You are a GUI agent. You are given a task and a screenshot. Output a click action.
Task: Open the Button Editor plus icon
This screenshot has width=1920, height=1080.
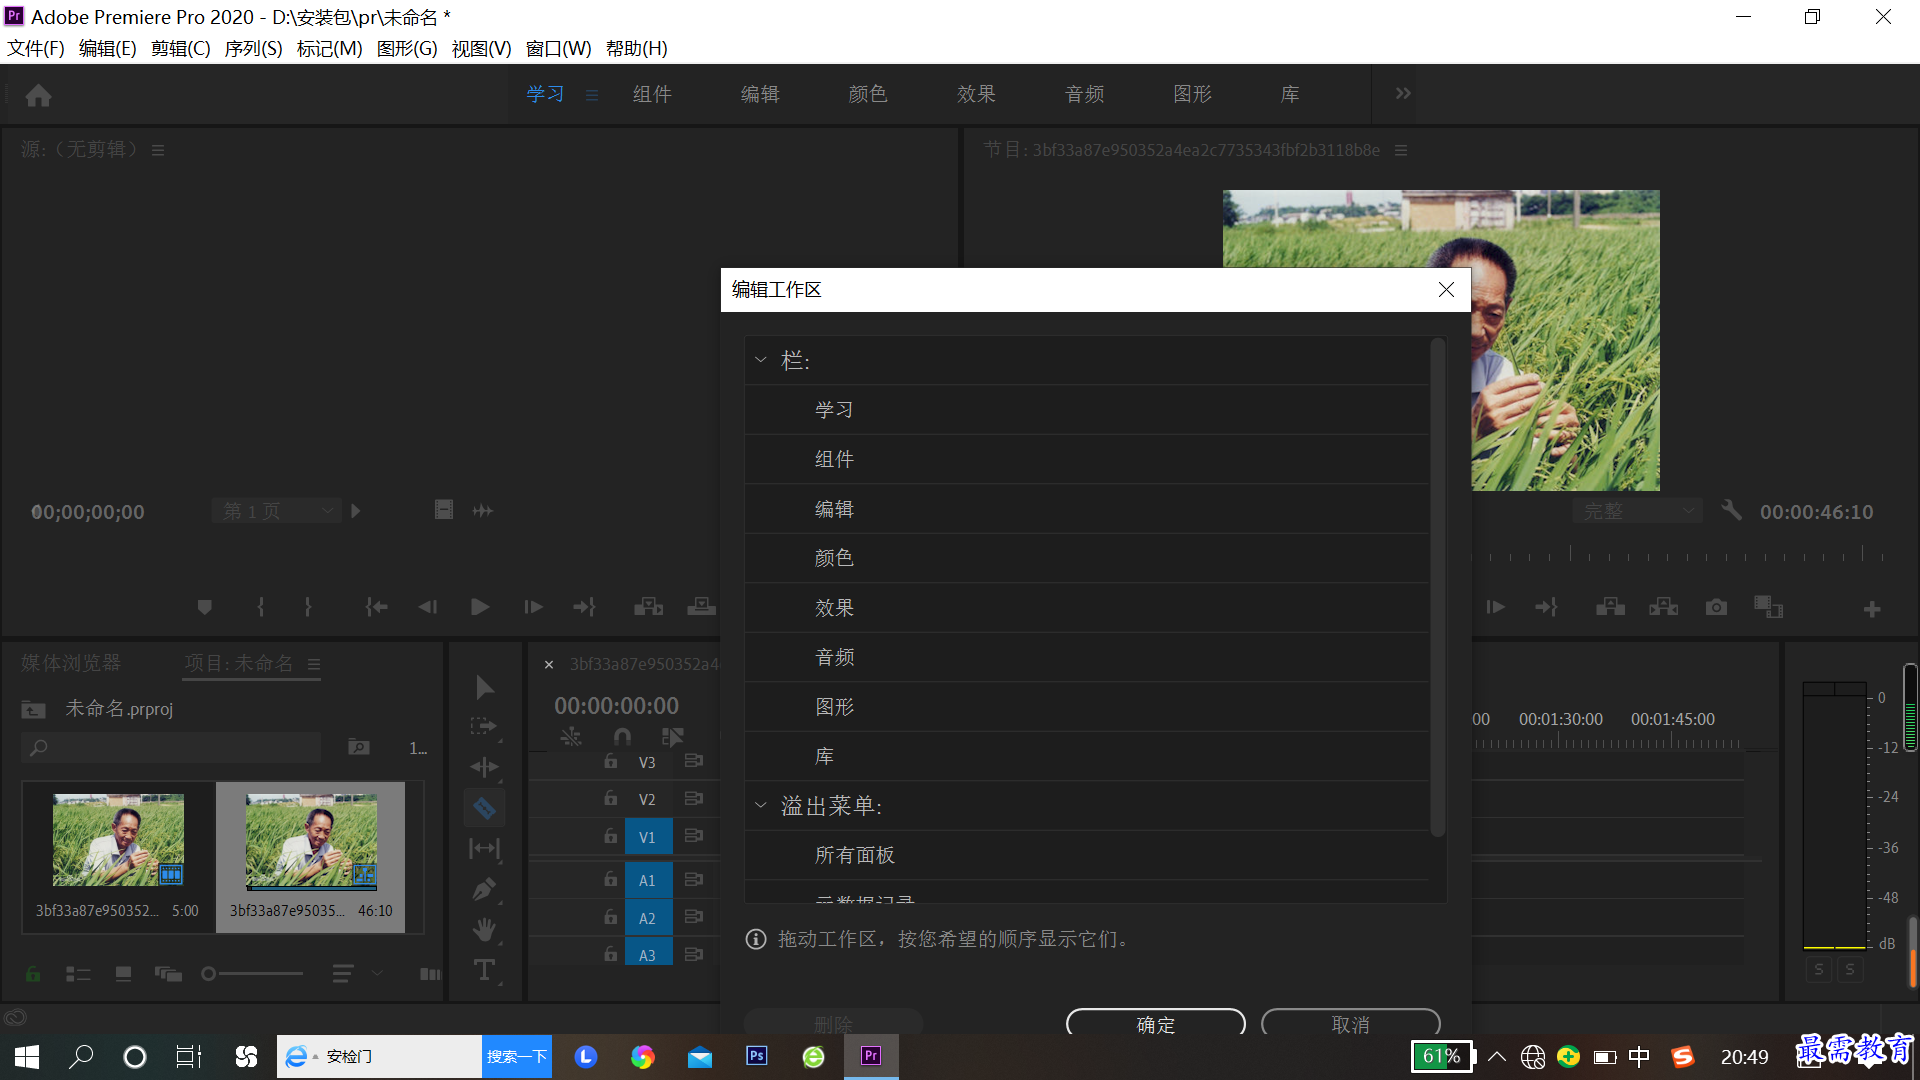point(1872,609)
